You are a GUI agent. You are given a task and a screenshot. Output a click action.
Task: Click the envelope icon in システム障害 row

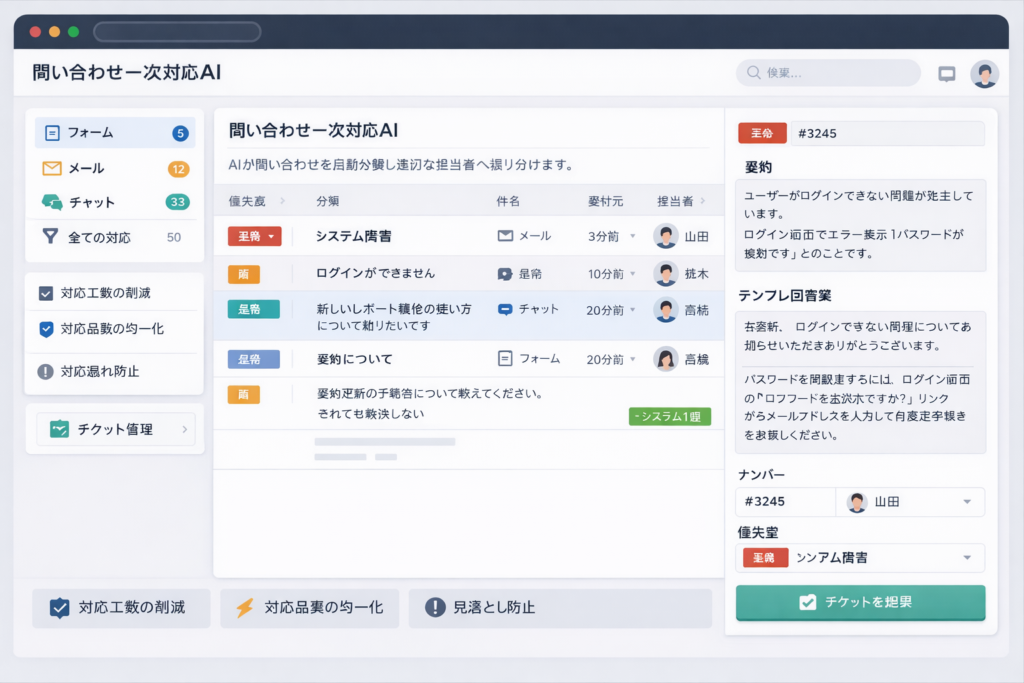[x=505, y=236]
